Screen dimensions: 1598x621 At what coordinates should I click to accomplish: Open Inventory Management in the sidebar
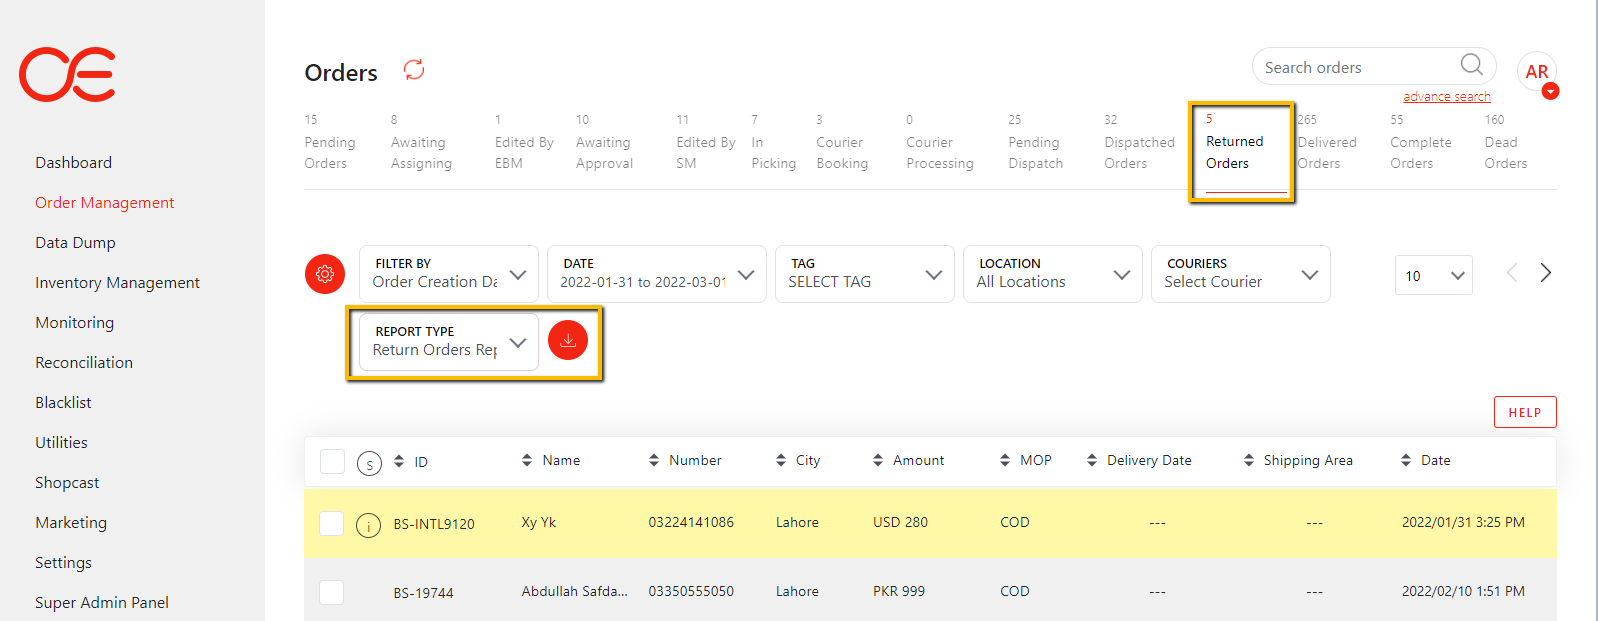pos(117,283)
